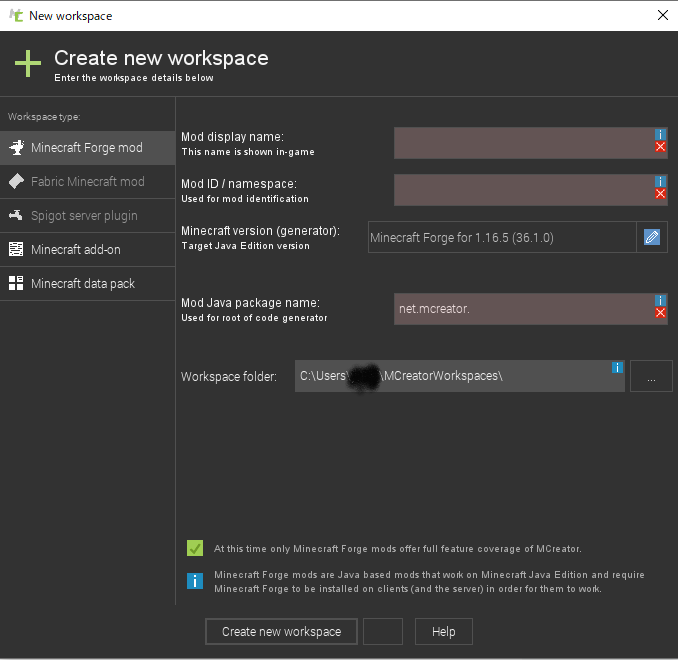Open the Help button

(x=444, y=632)
